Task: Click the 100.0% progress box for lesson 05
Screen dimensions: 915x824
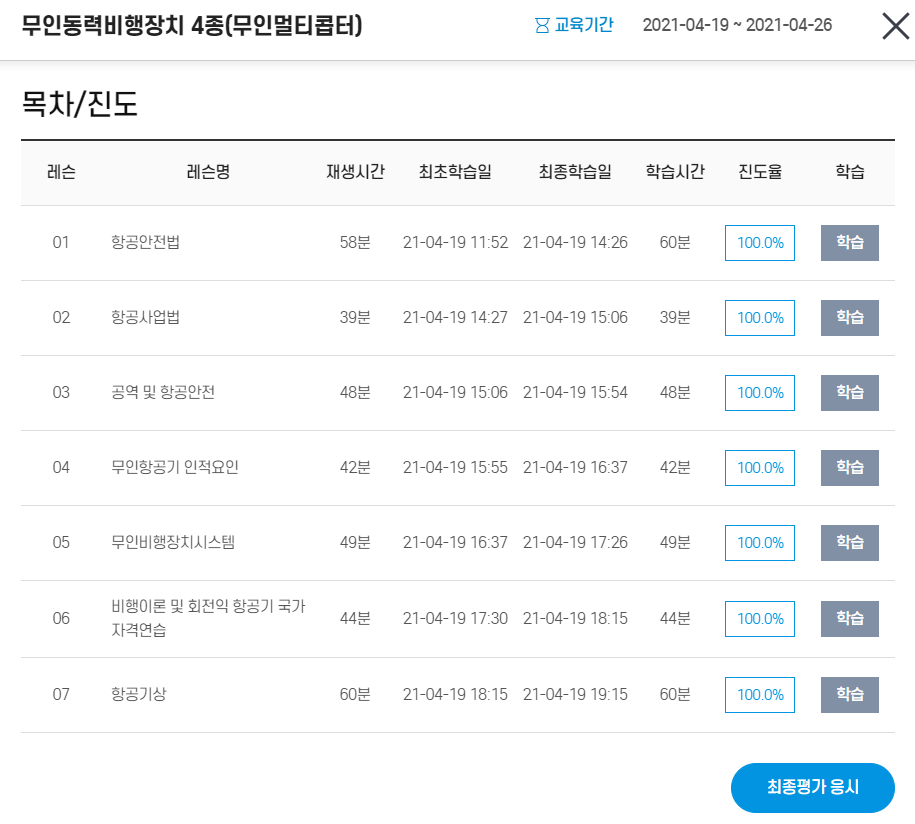Action: point(760,543)
